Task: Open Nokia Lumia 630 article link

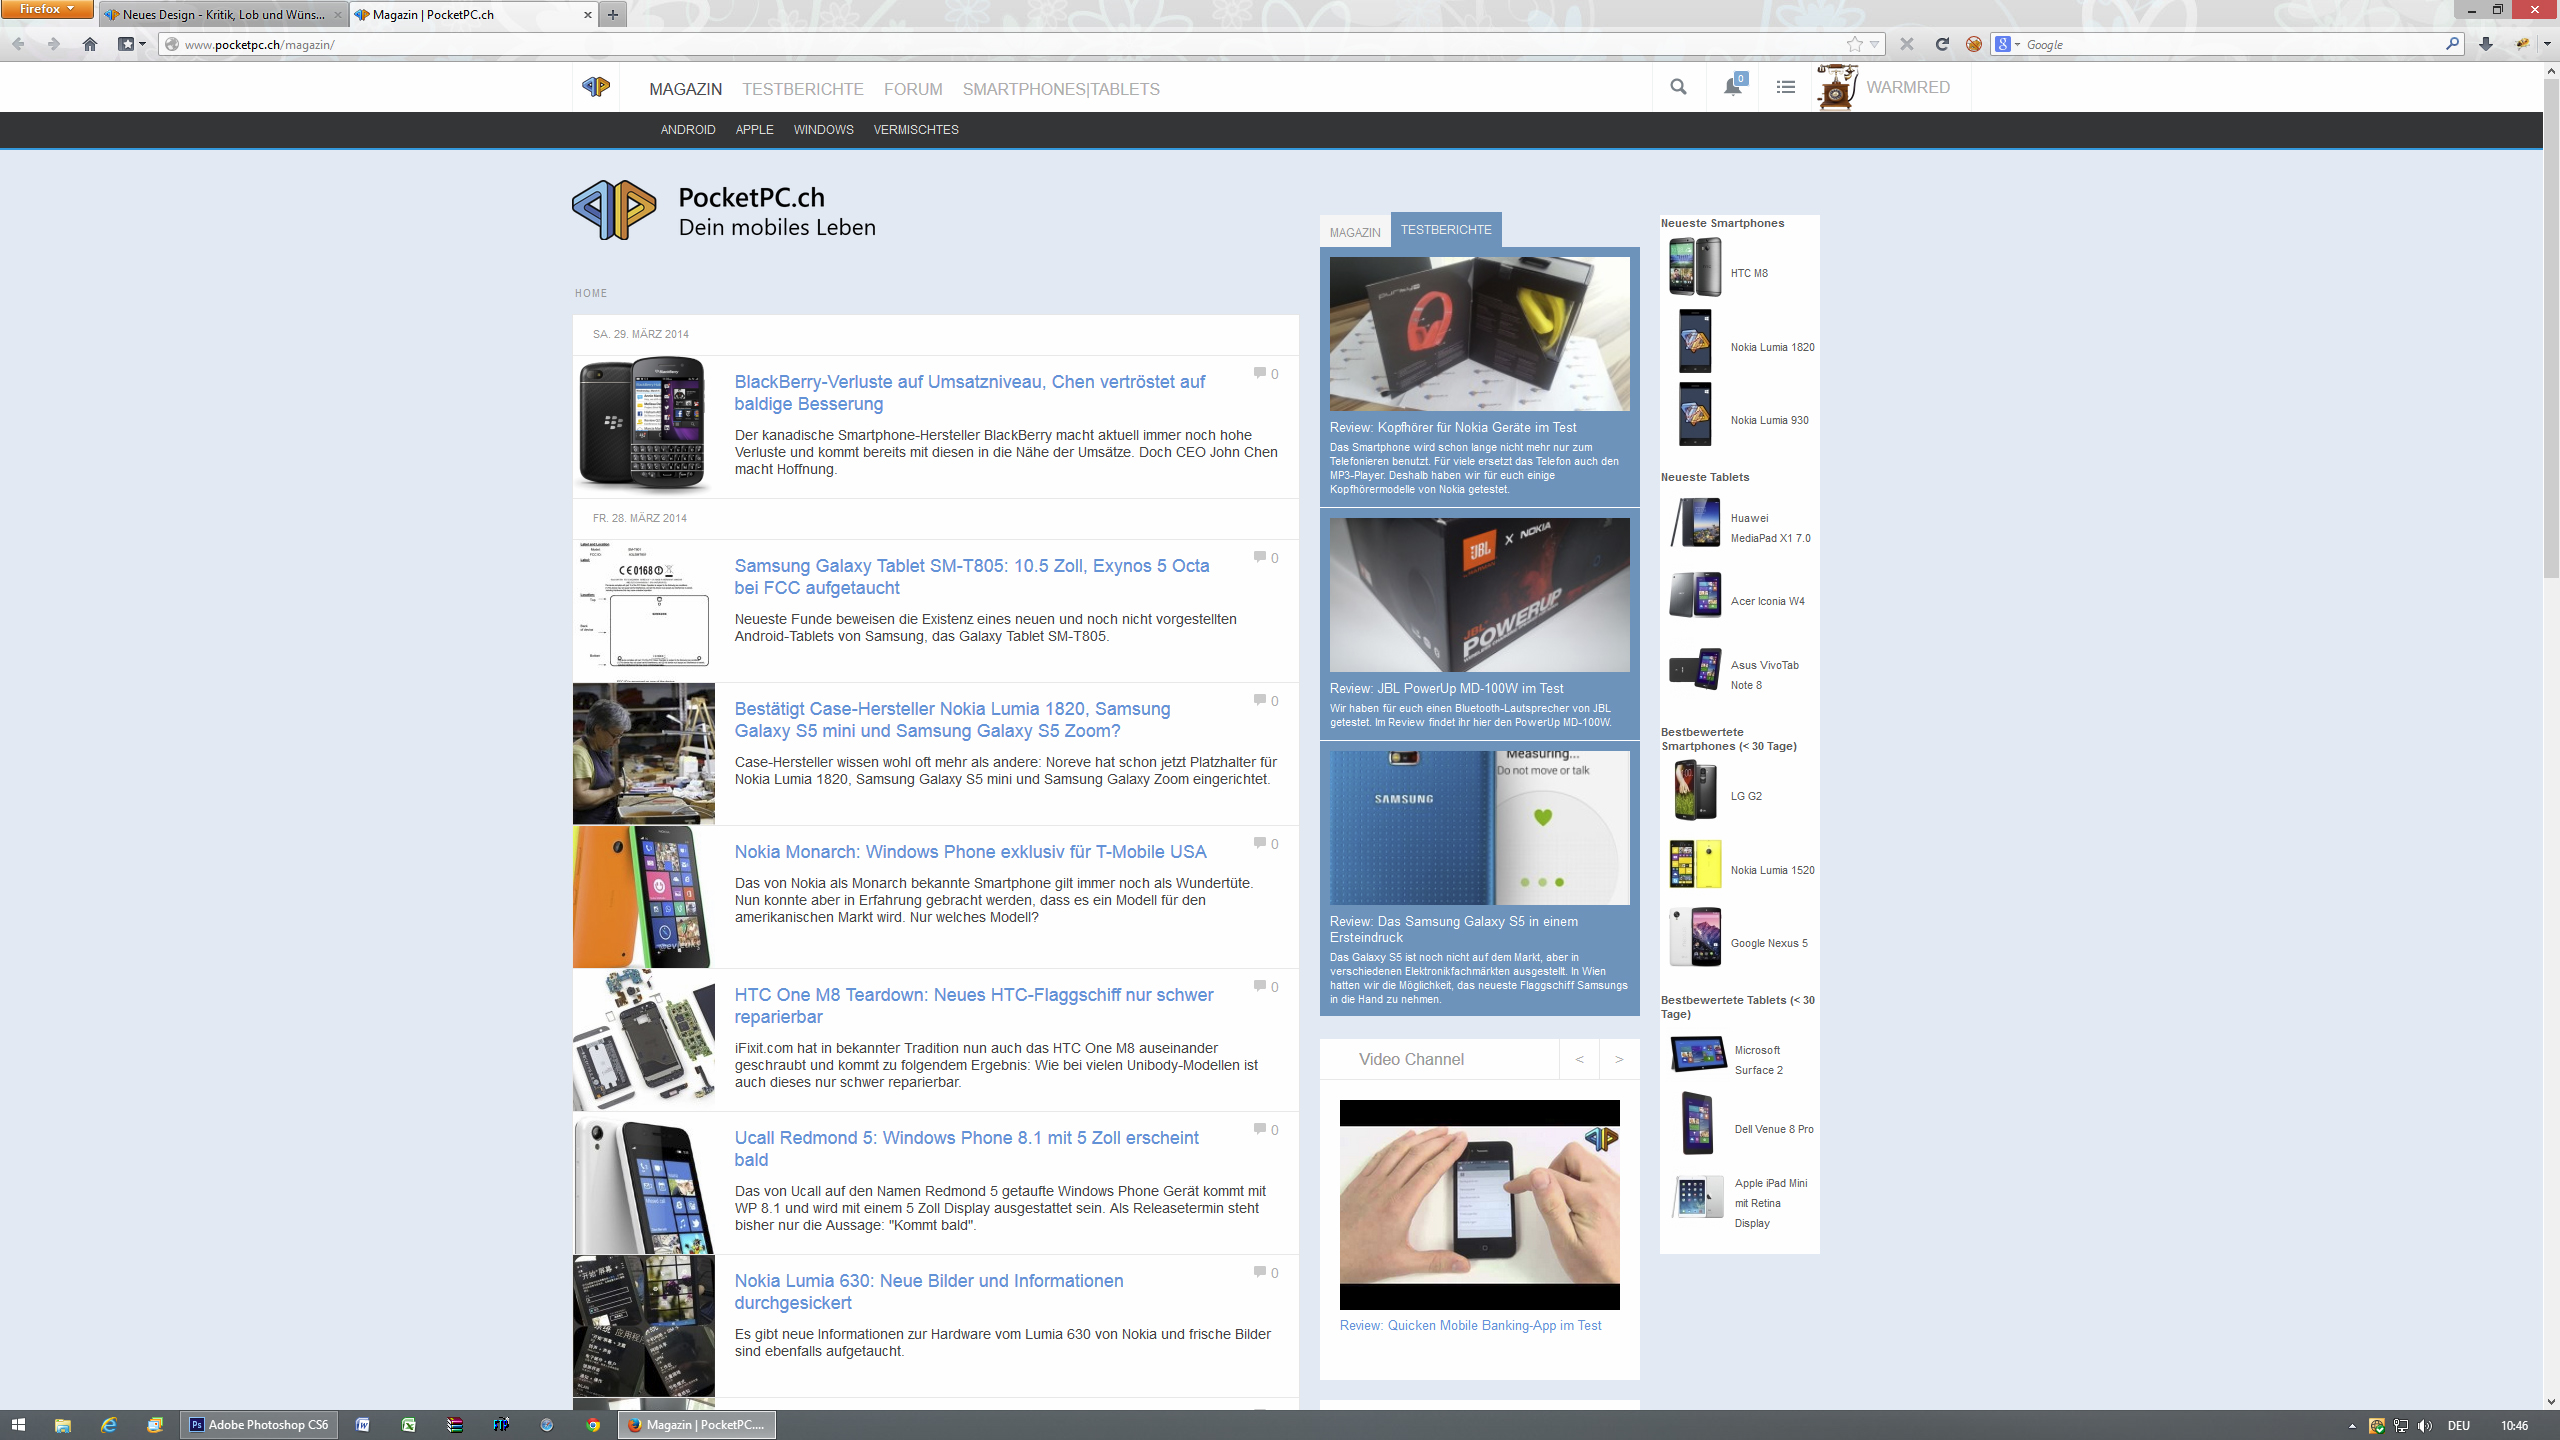Action: tap(929, 1292)
